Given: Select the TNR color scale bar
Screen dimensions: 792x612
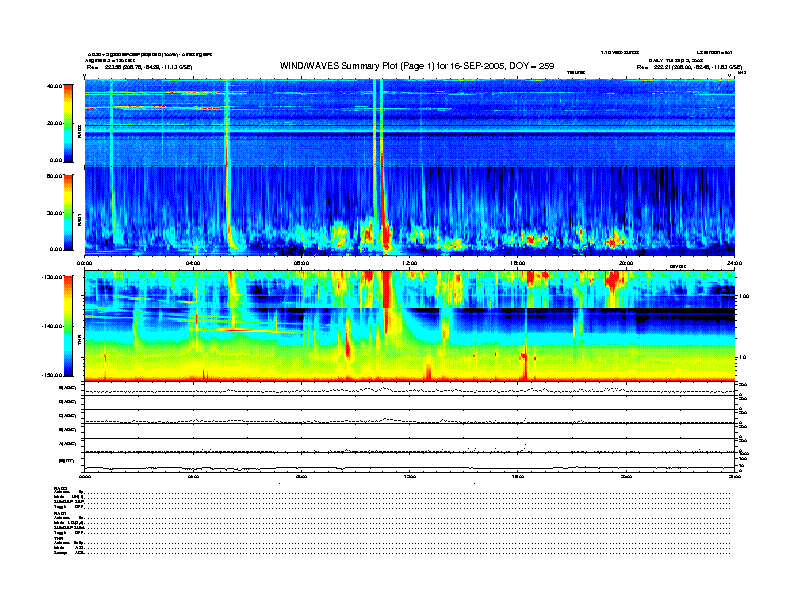Looking at the screenshot, I should coord(68,326).
